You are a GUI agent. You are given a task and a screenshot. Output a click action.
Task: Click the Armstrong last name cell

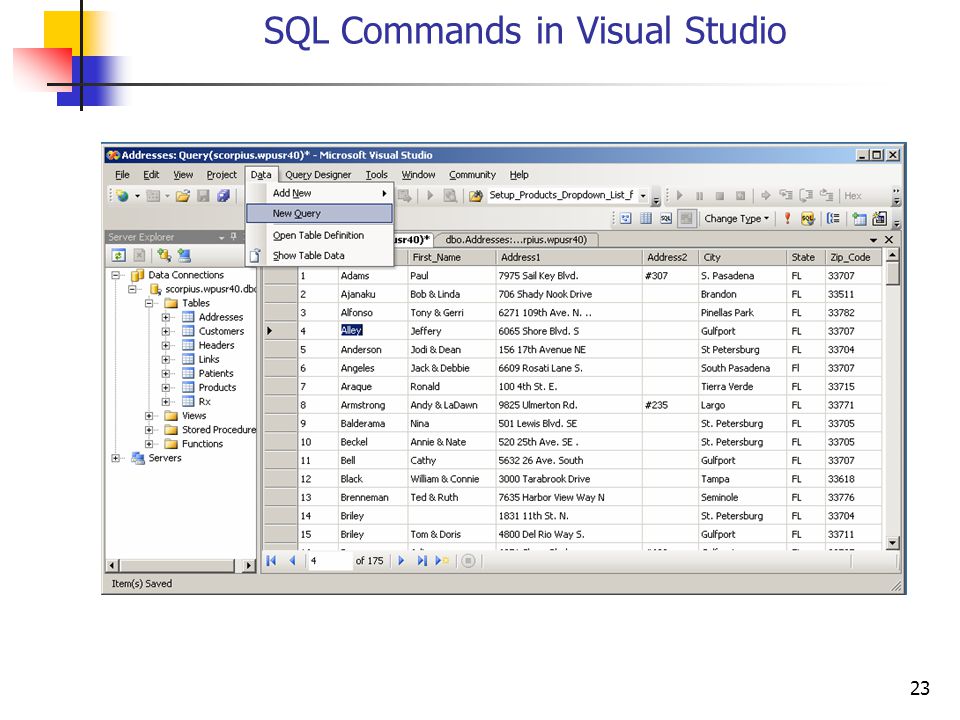tap(372, 405)
